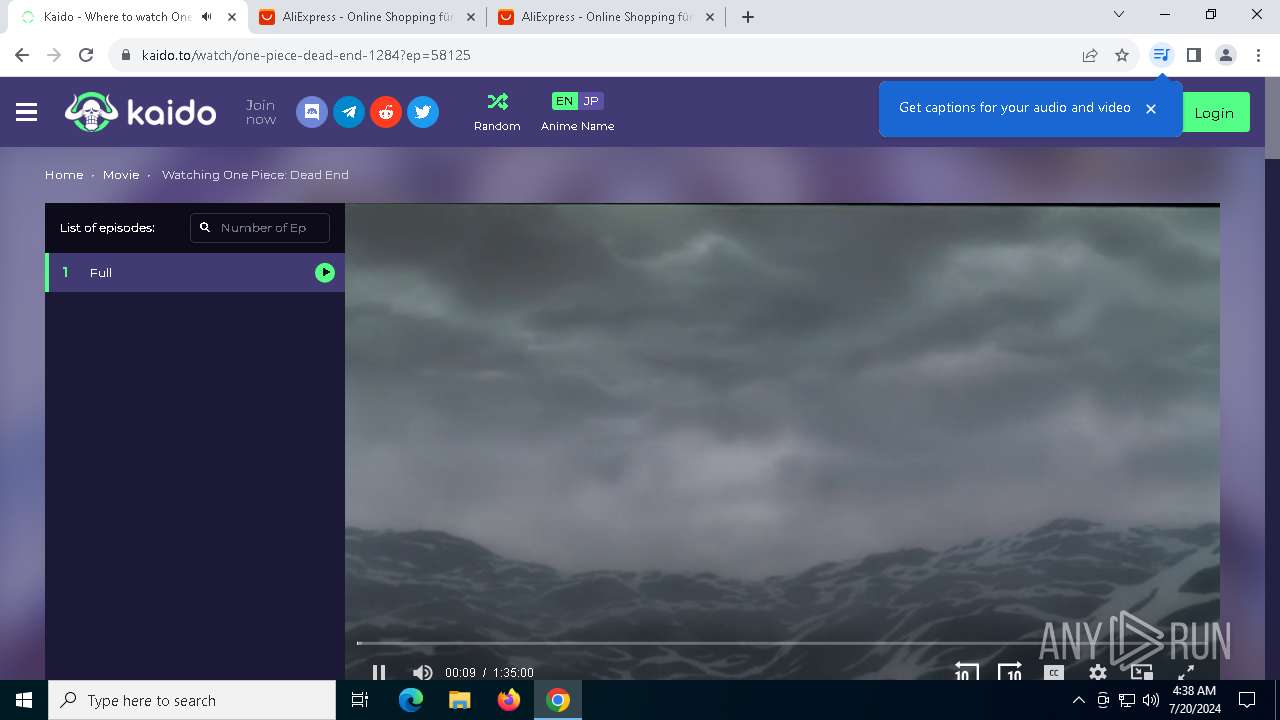Click the Windows taskbar search box
This screenshot has height=720, width=1280.
(x=192, y=700)
